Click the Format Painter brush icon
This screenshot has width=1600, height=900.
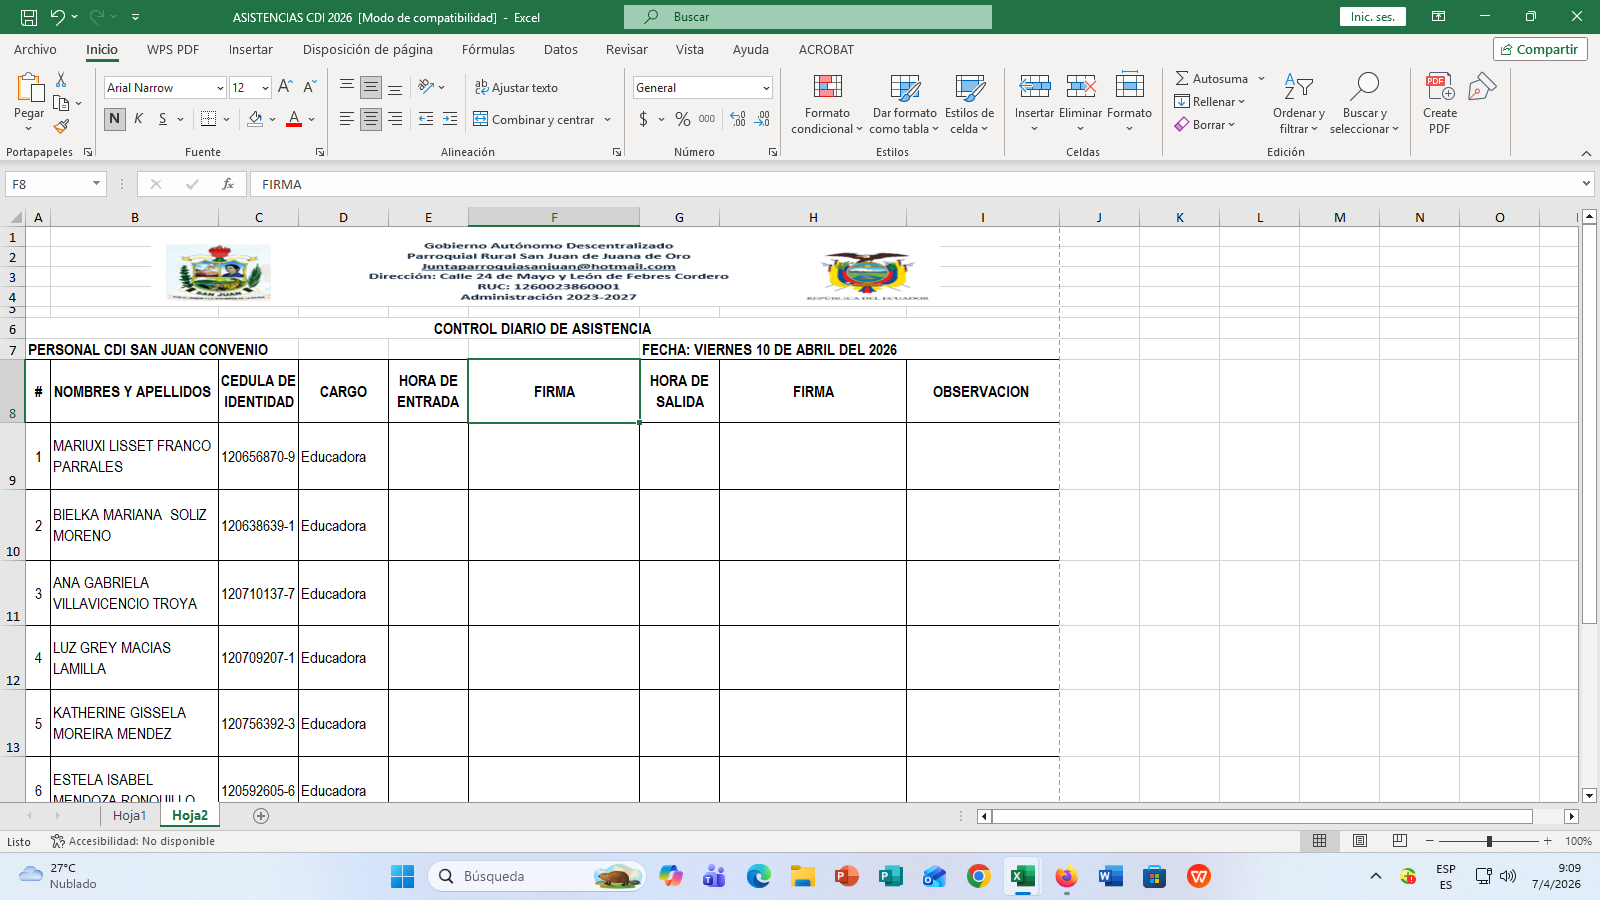61,127
